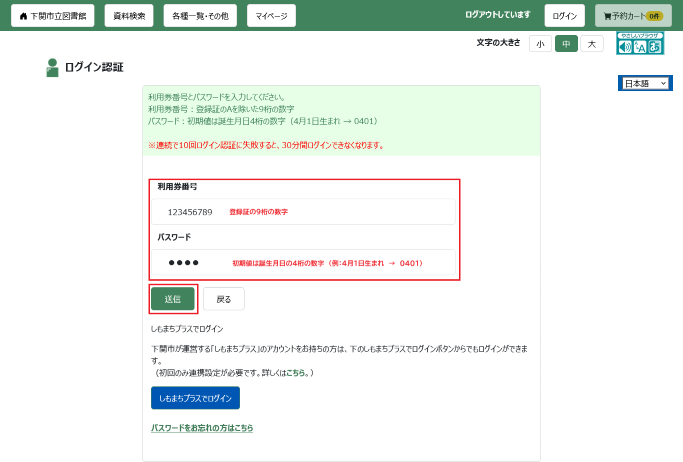683x462 pixels.
Task: Click the しもまちプラスでログイン button
Action: point(195,398)
